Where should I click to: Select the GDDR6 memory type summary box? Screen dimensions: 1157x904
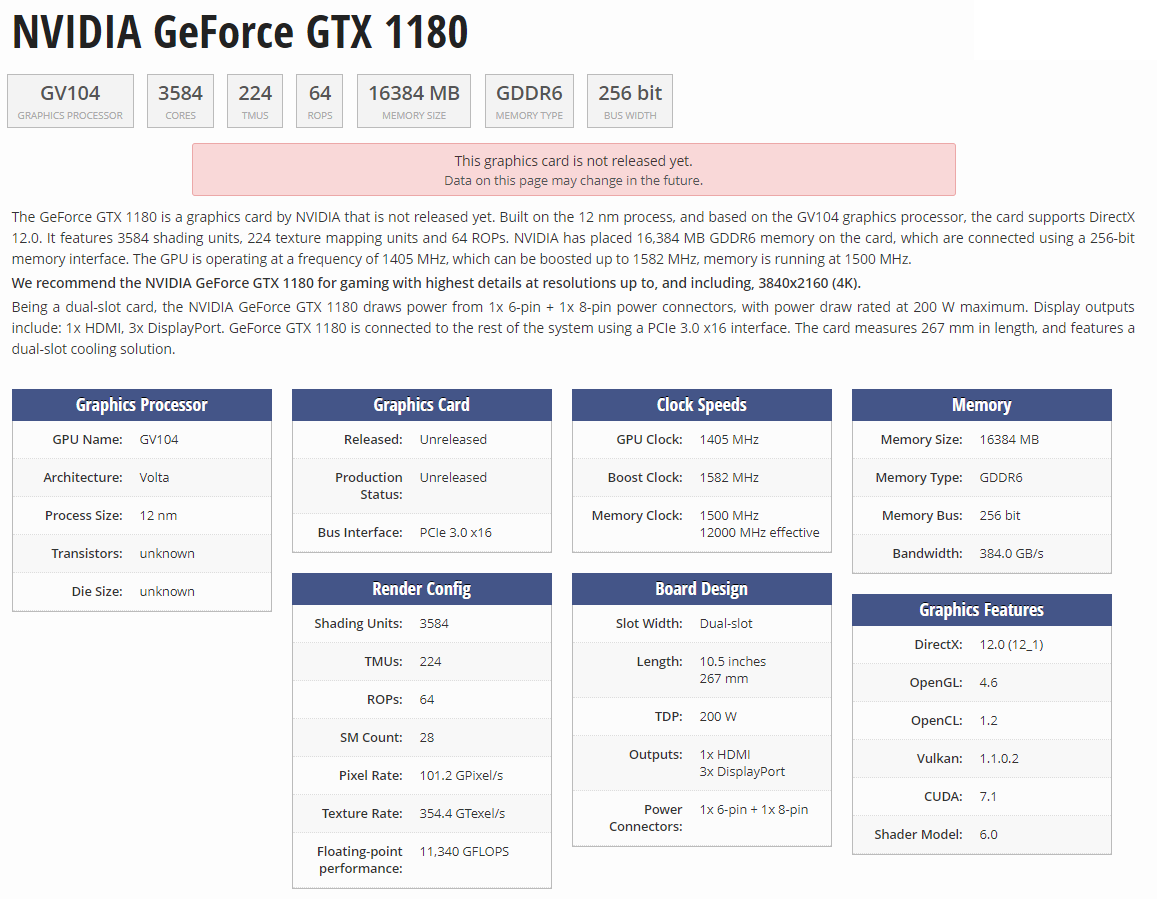click(529, 101)
